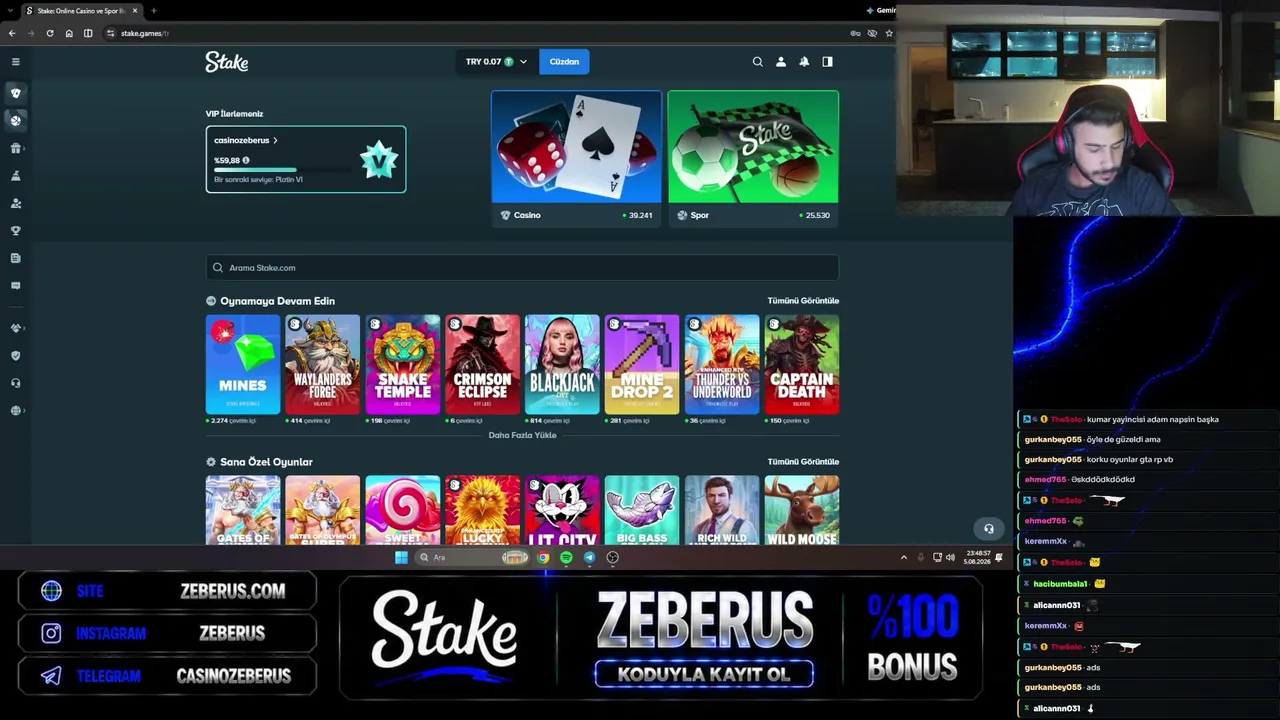This screenshot has width=1280, height=720.
Task: Open the TRY 0.07 balance dropdown
Action: [496, 62]
